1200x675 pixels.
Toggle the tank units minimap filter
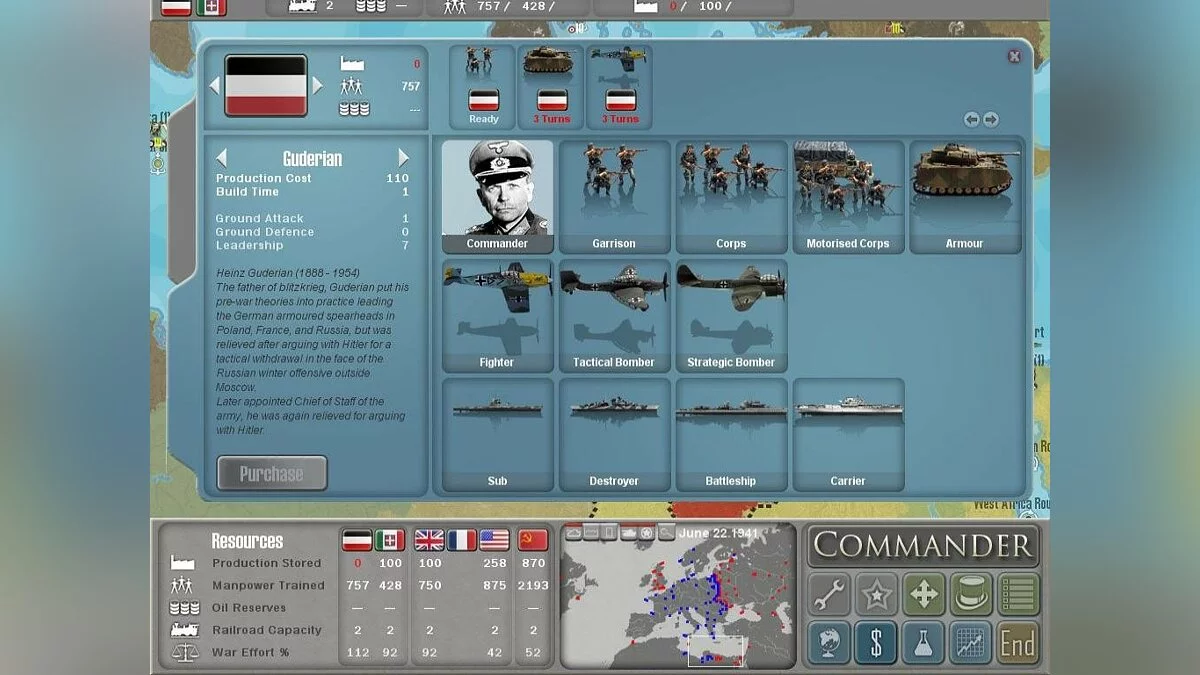click(628, 532)
